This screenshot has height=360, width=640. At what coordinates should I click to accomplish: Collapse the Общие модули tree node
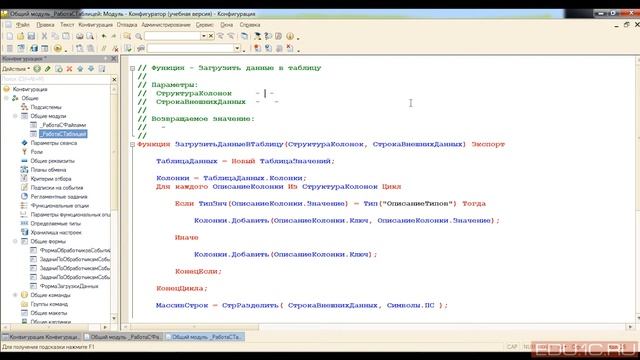coord(15,116)
